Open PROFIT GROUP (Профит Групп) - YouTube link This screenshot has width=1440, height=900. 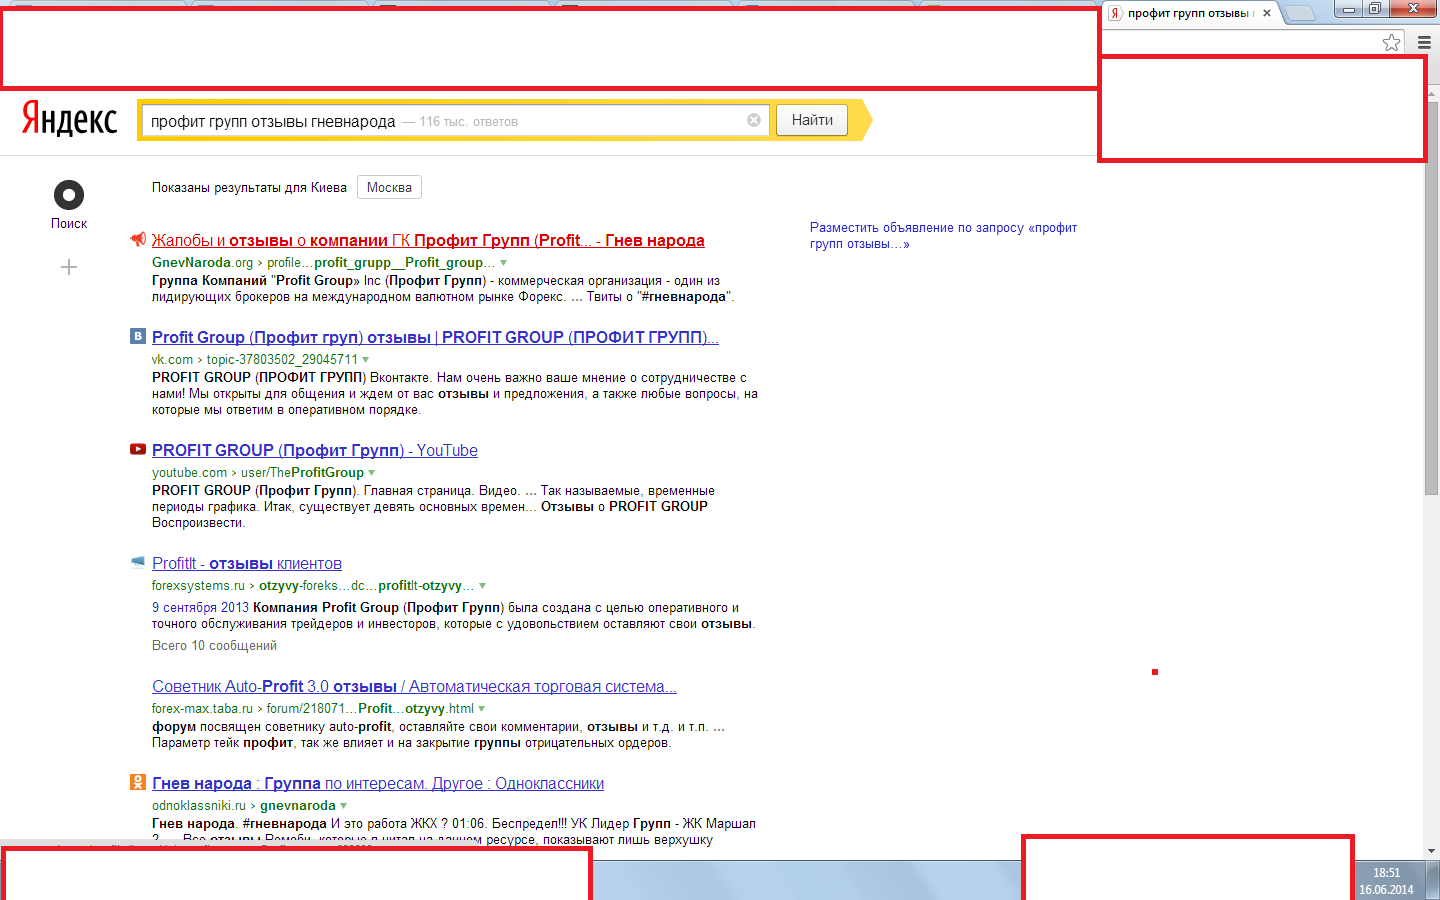tap(315, 450)
